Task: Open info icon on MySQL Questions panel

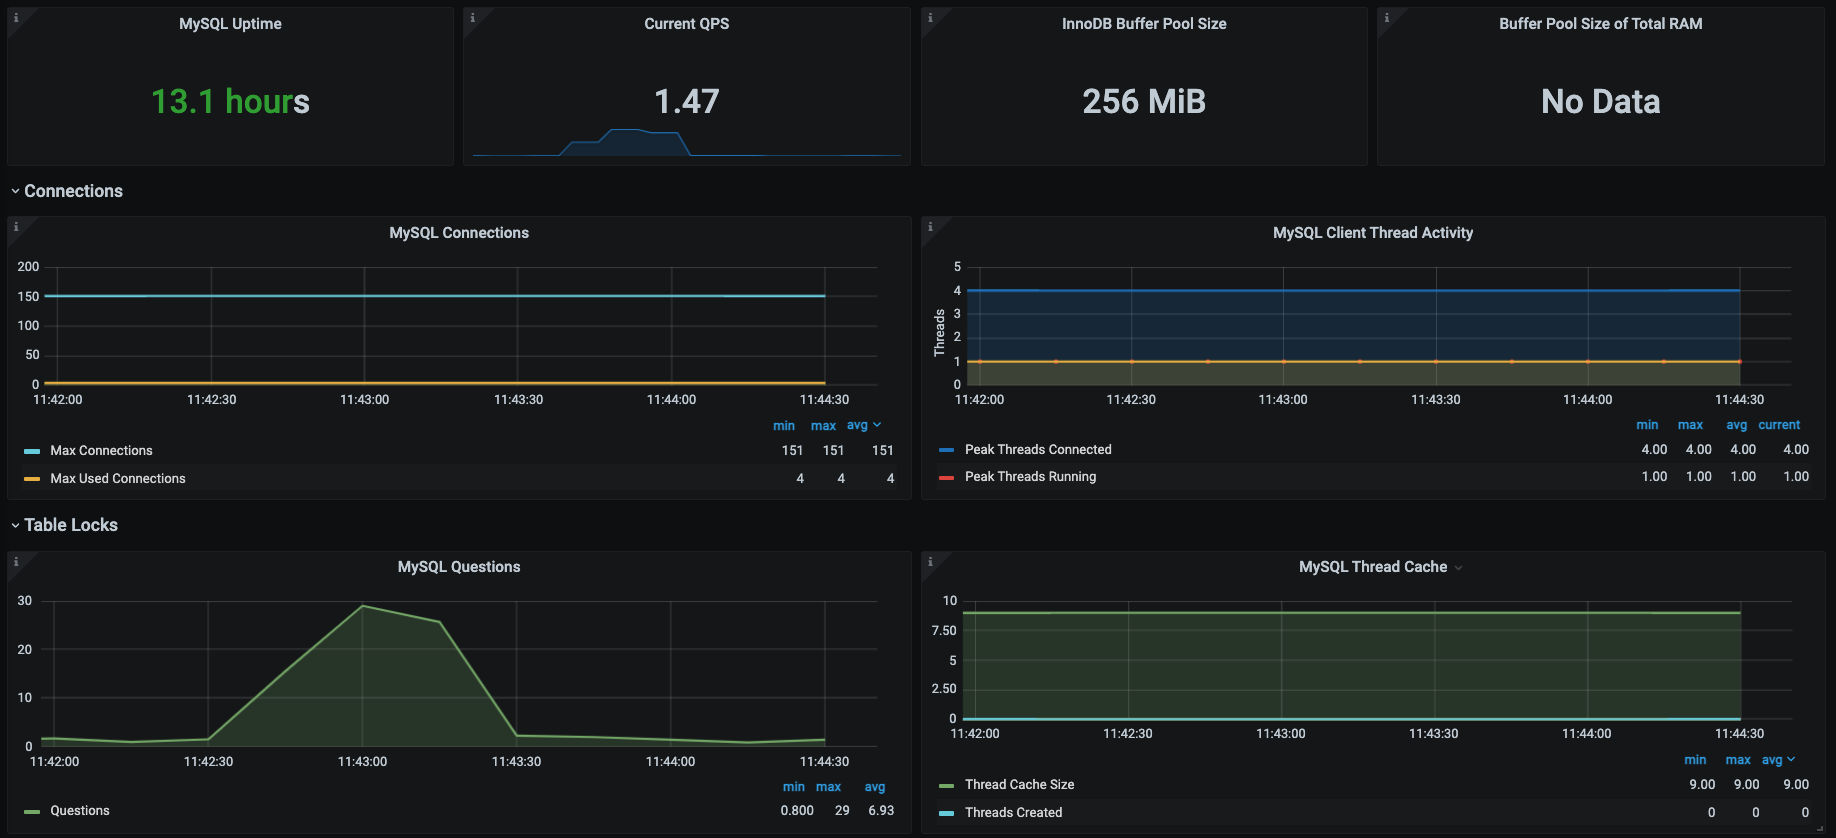Action: click(x=16, y=561)
